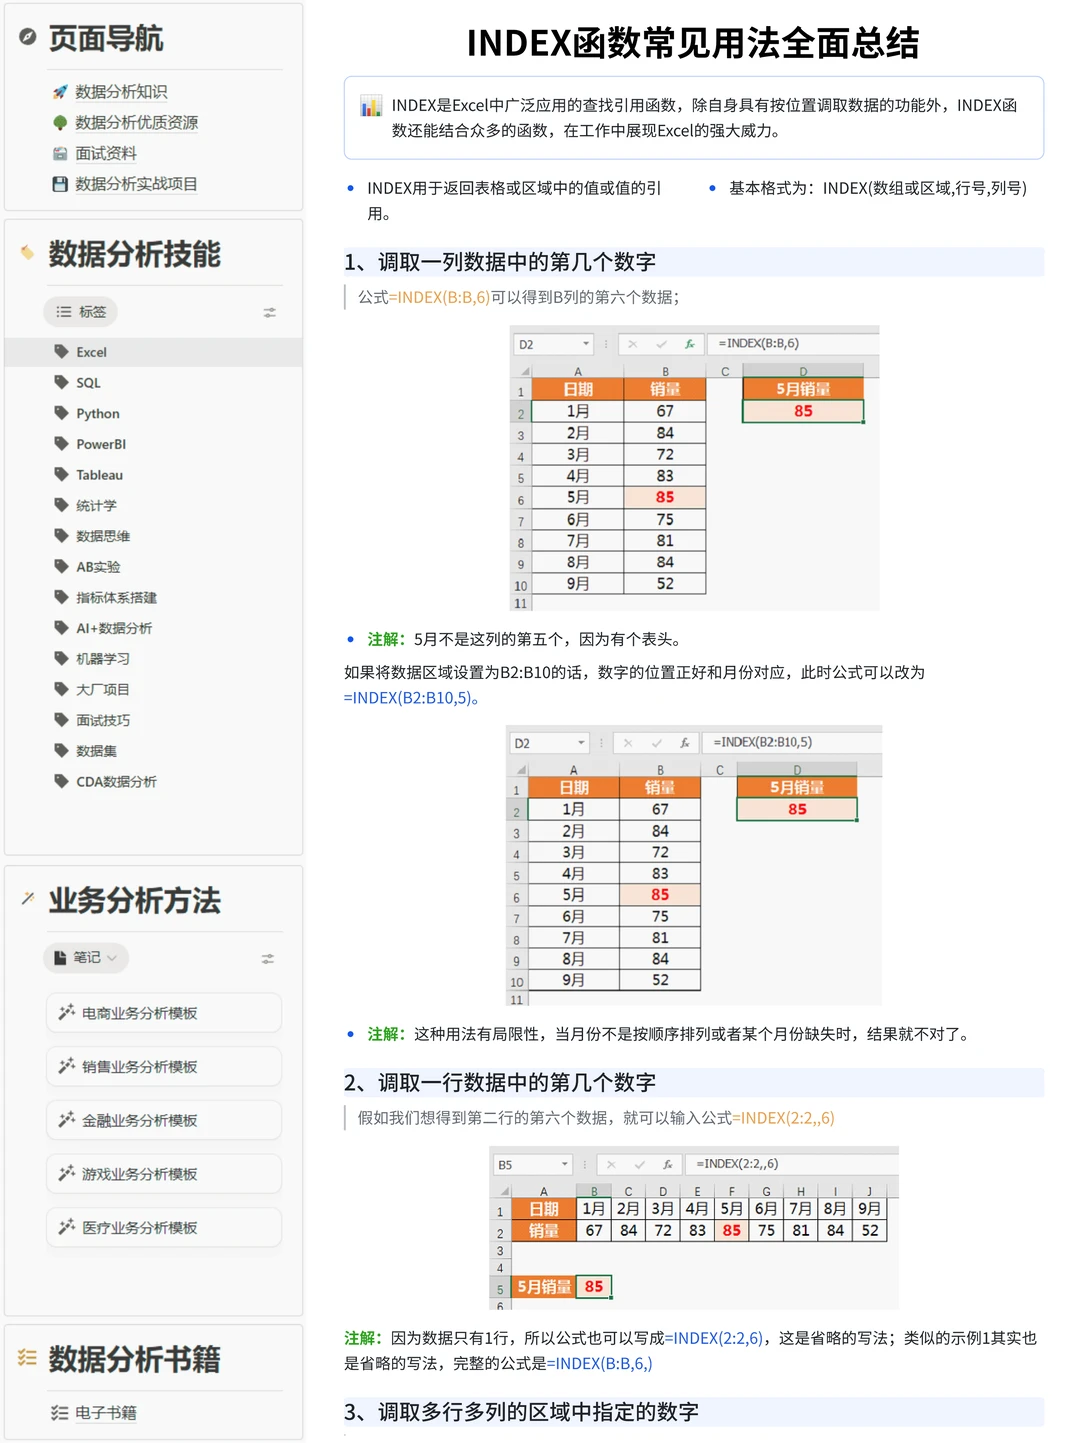The image size is (1080, 1443).
Task: Click the pen icon next to 业务分析方法
Action: [27, 899]
